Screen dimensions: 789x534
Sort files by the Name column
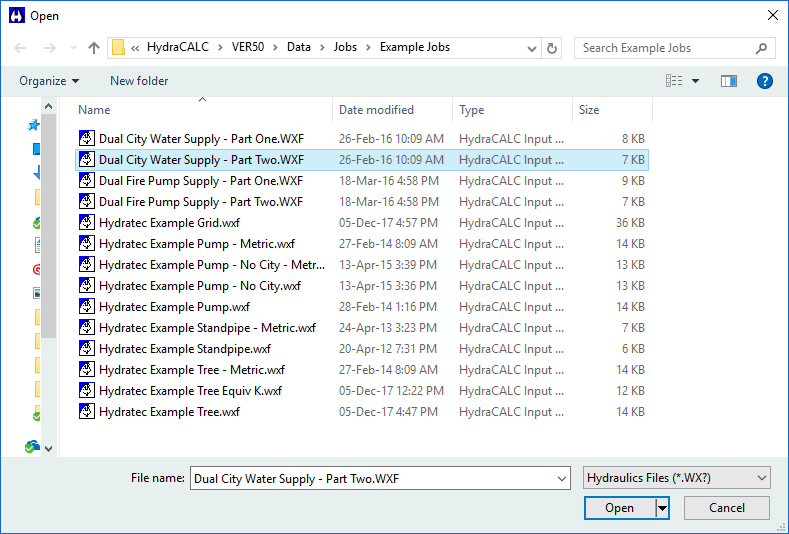94,110
